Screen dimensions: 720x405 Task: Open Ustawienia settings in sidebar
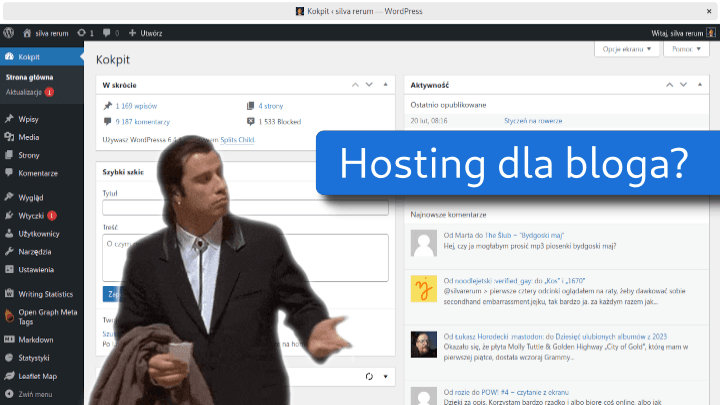pos(36,269)
